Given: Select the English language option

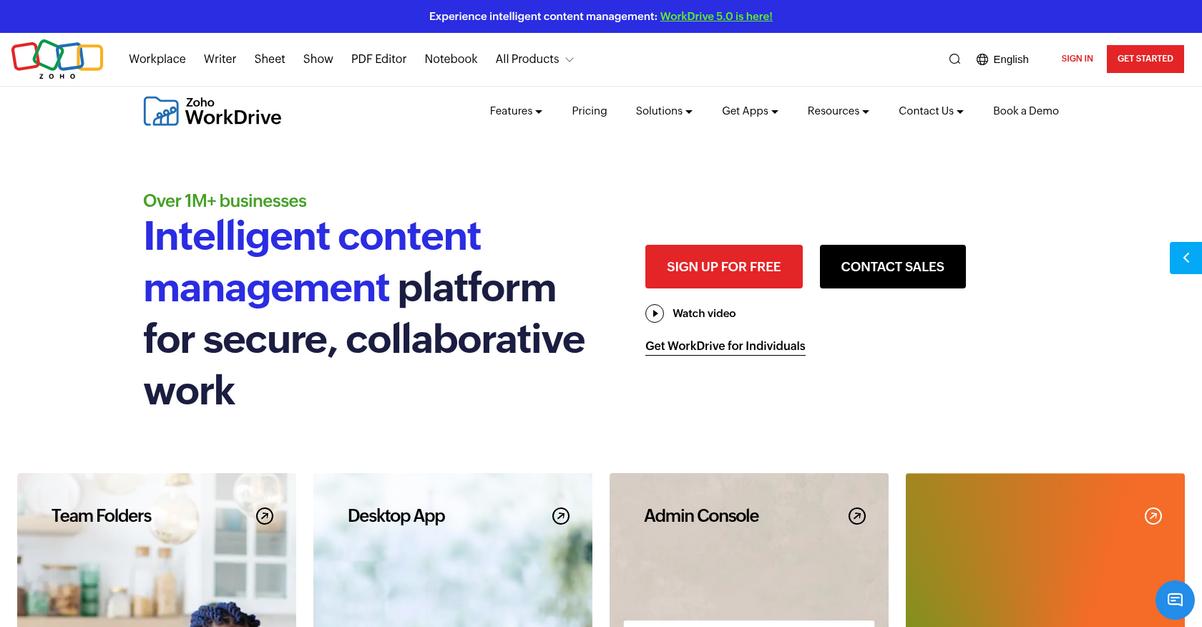Looking at the screenshot, I should 1011,59.
